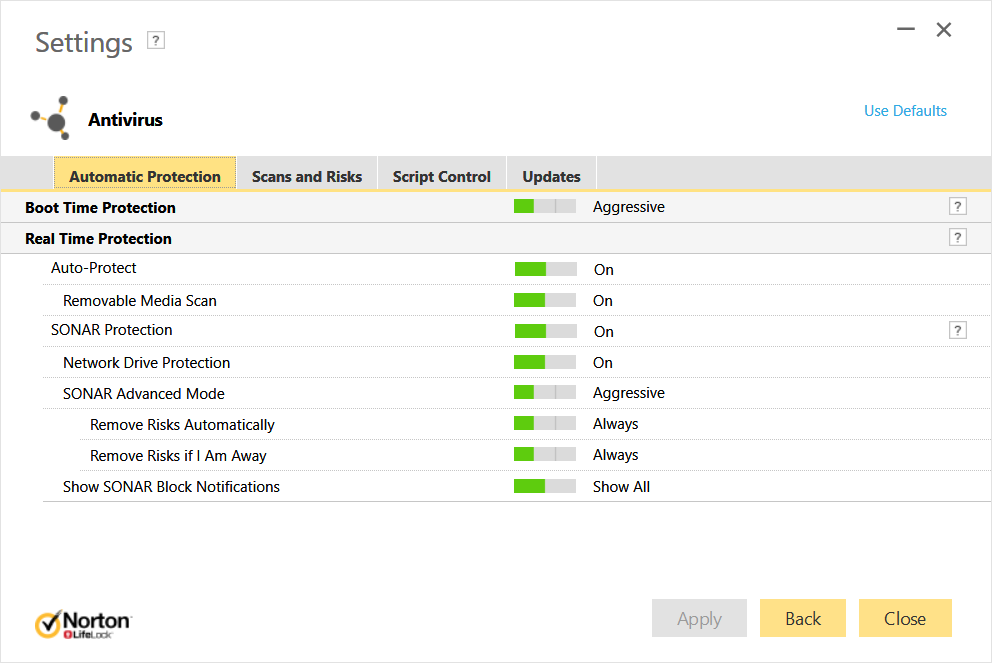
Task: Open help for Boot Time Protection
Action: coord(958,207)
